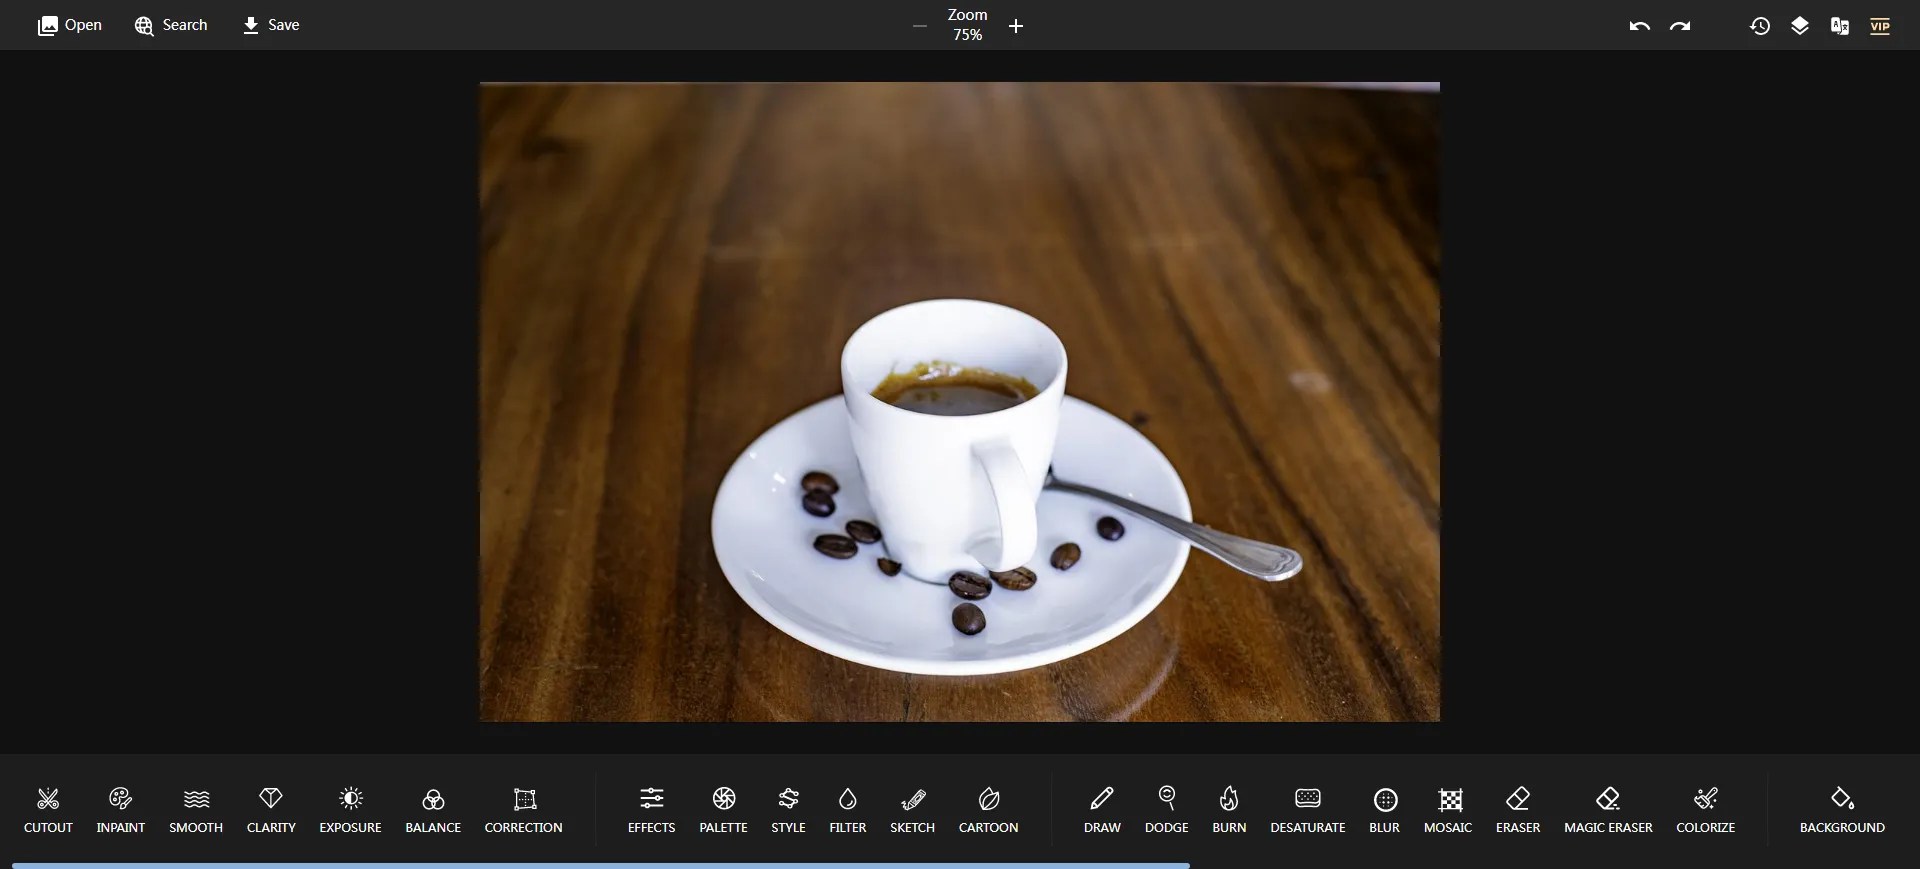The height and width of the screenshot is (869, 1920).
Task: Choose the Blur tool
Action: [1385, 810]
